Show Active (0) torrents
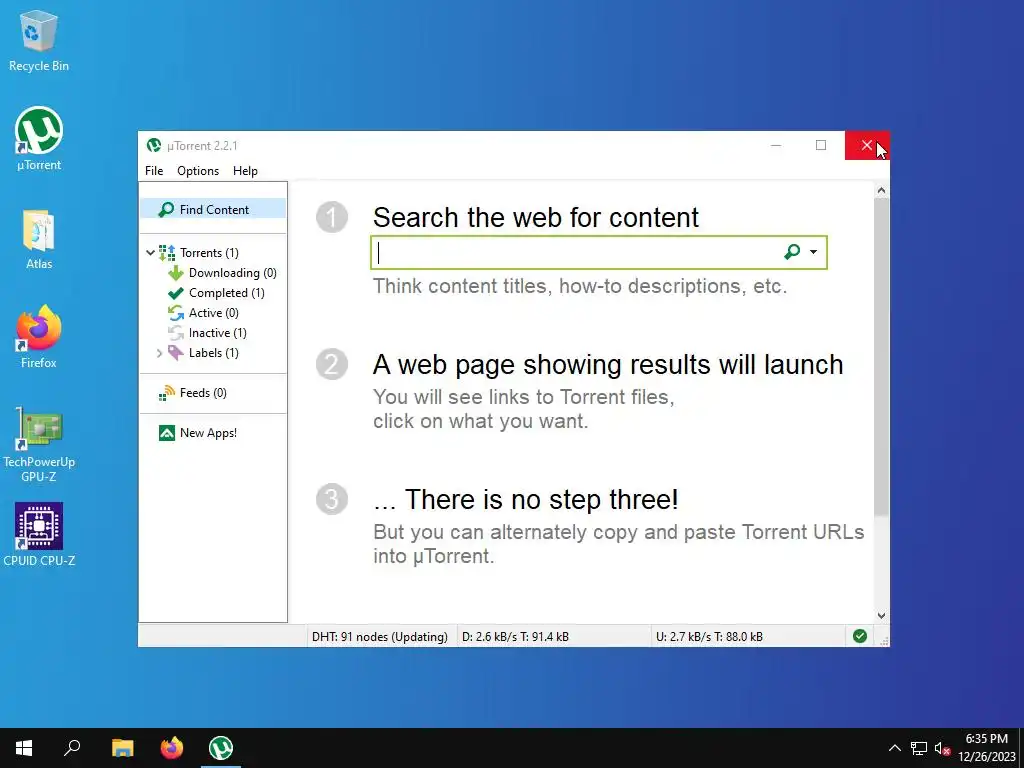The height and width of the screenshot is (768, 1024). tap(214, 313)
